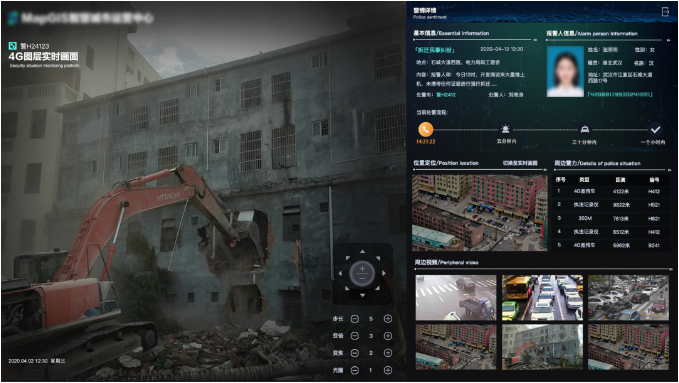Click the checkmark completed stage icon
The height and width of the screenshot is (383, 679).
655,129
